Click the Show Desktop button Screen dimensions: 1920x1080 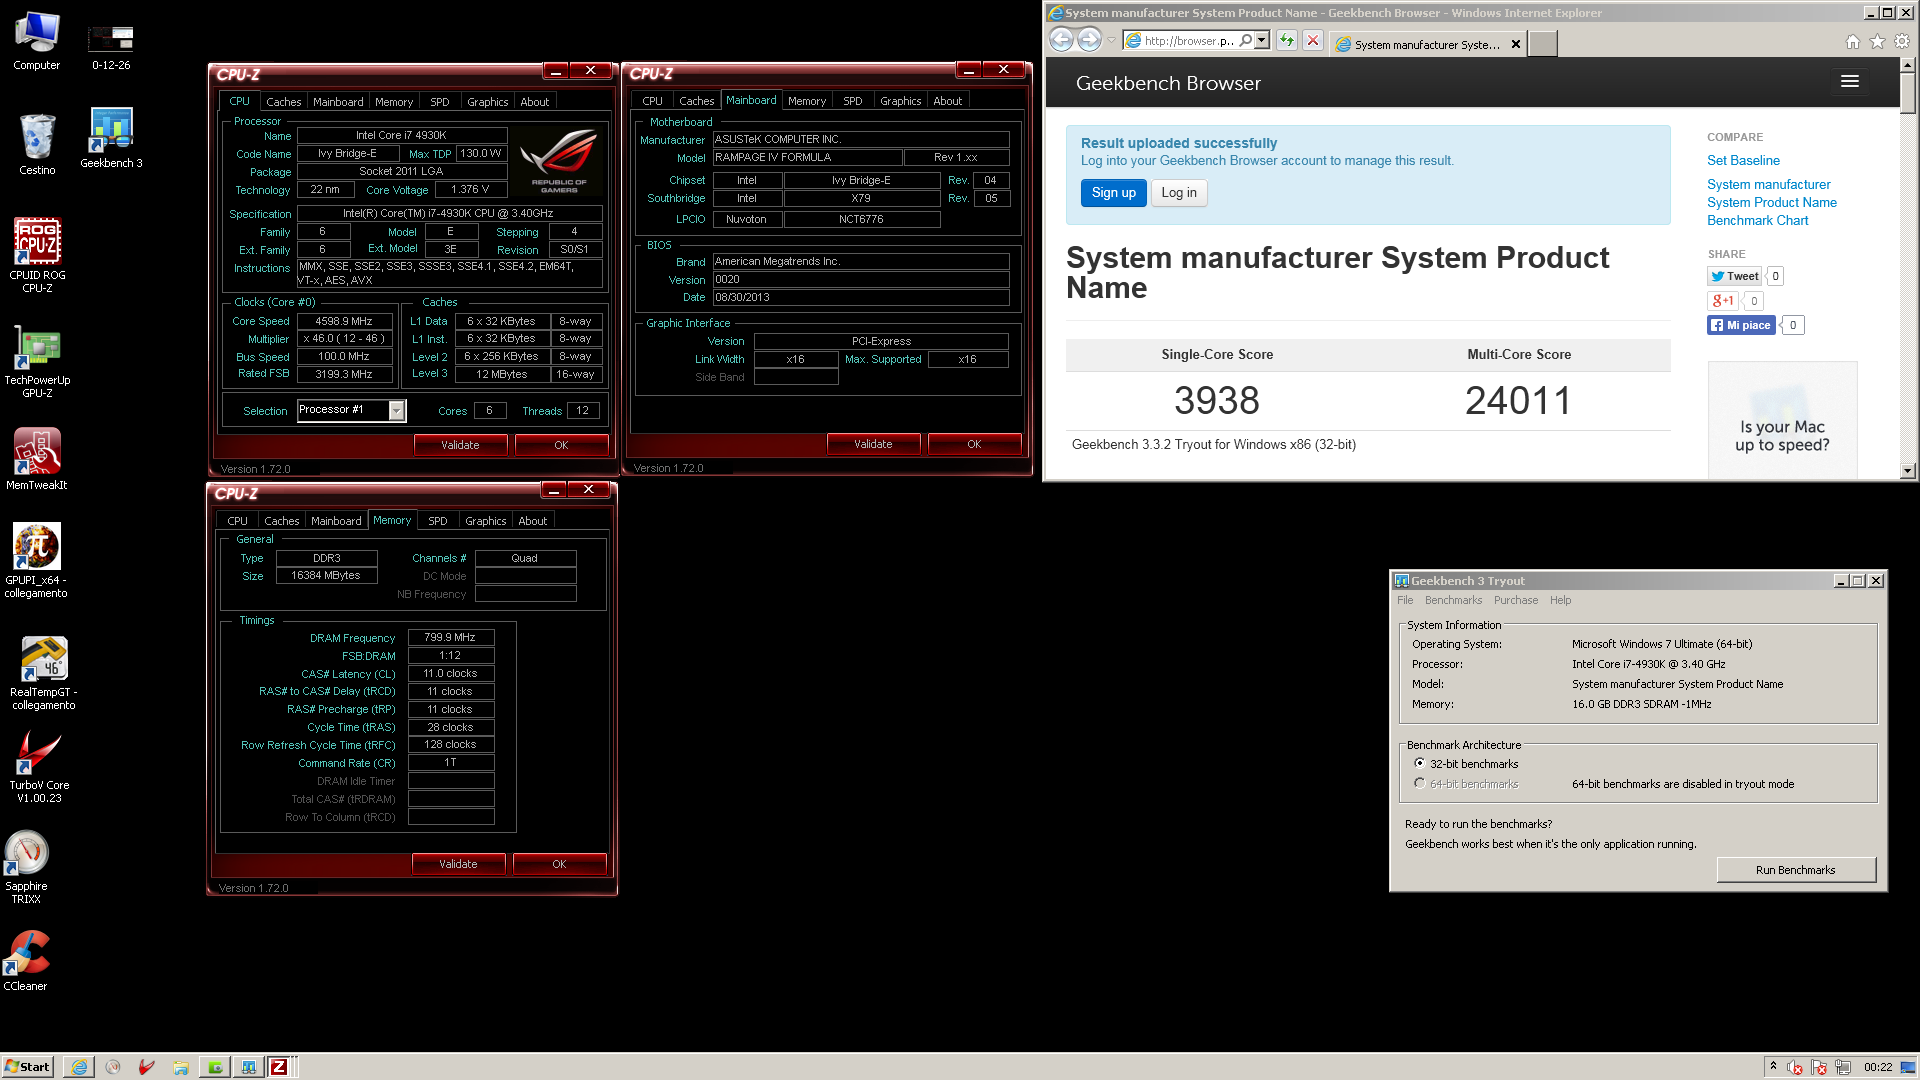1909,1066
